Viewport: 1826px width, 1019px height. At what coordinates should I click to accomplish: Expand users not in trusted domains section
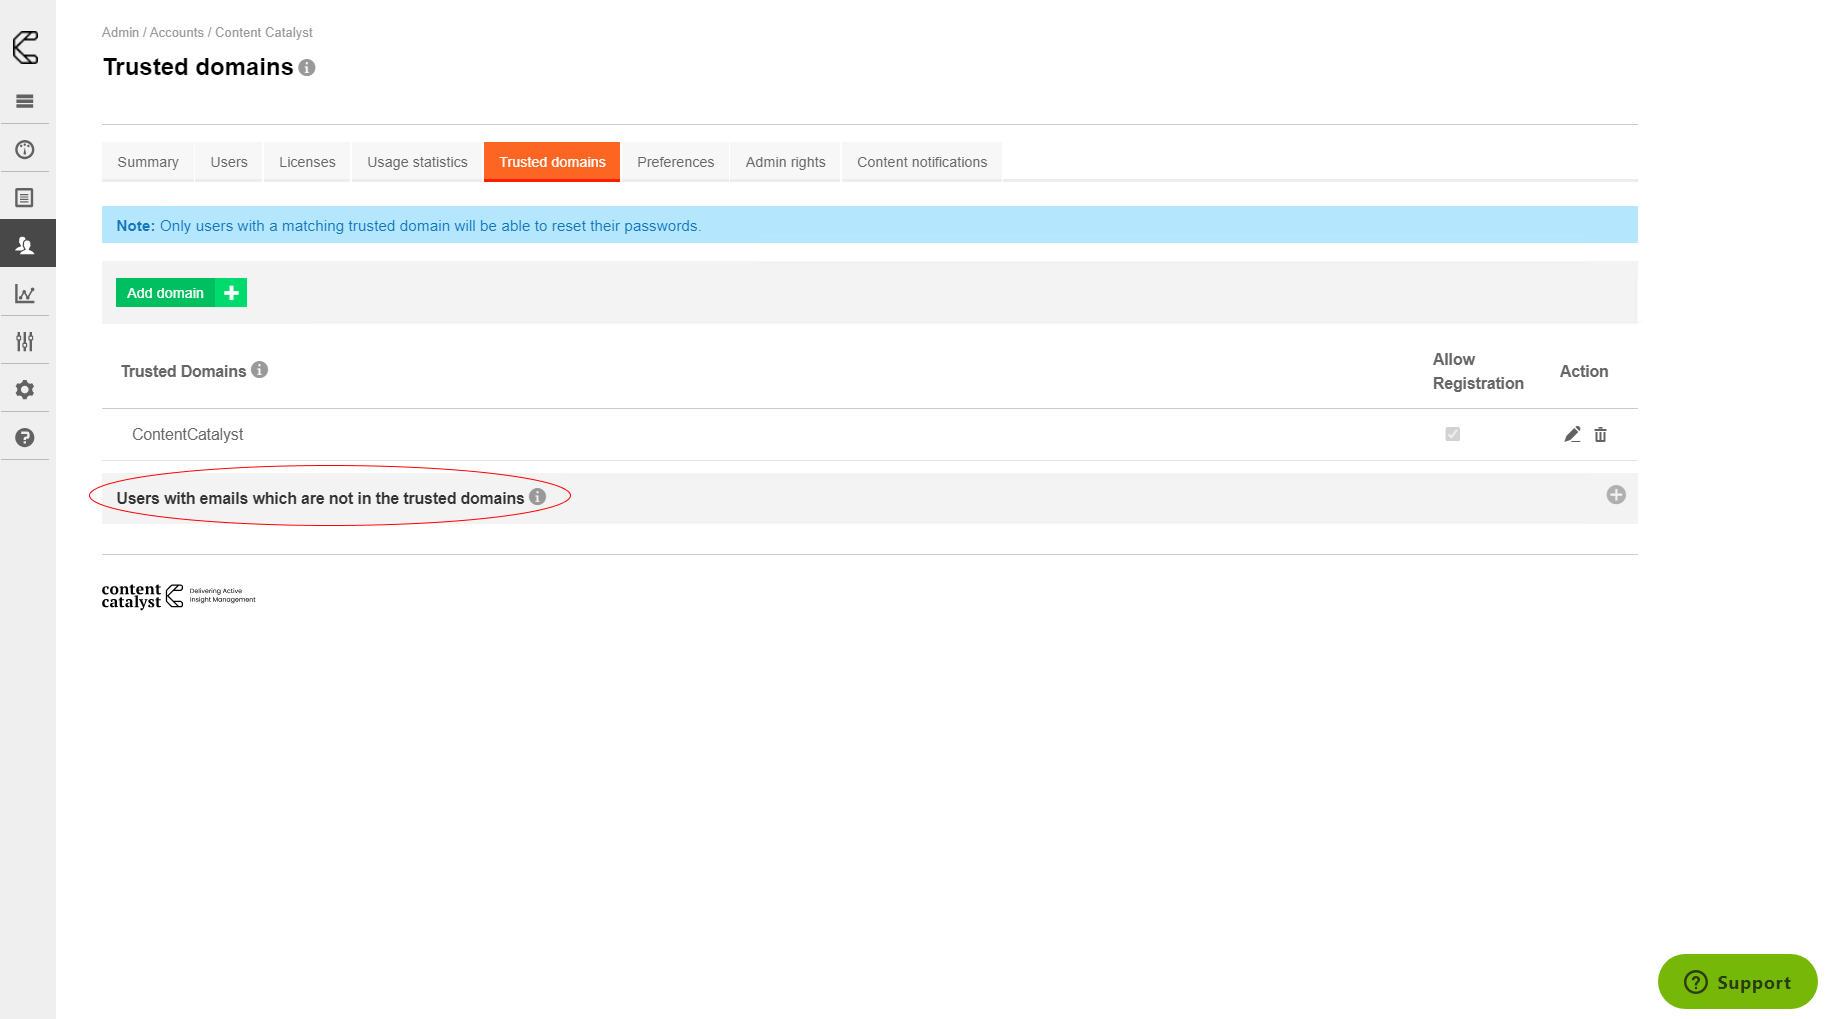pyautogui.click(x=1615, y=495)
